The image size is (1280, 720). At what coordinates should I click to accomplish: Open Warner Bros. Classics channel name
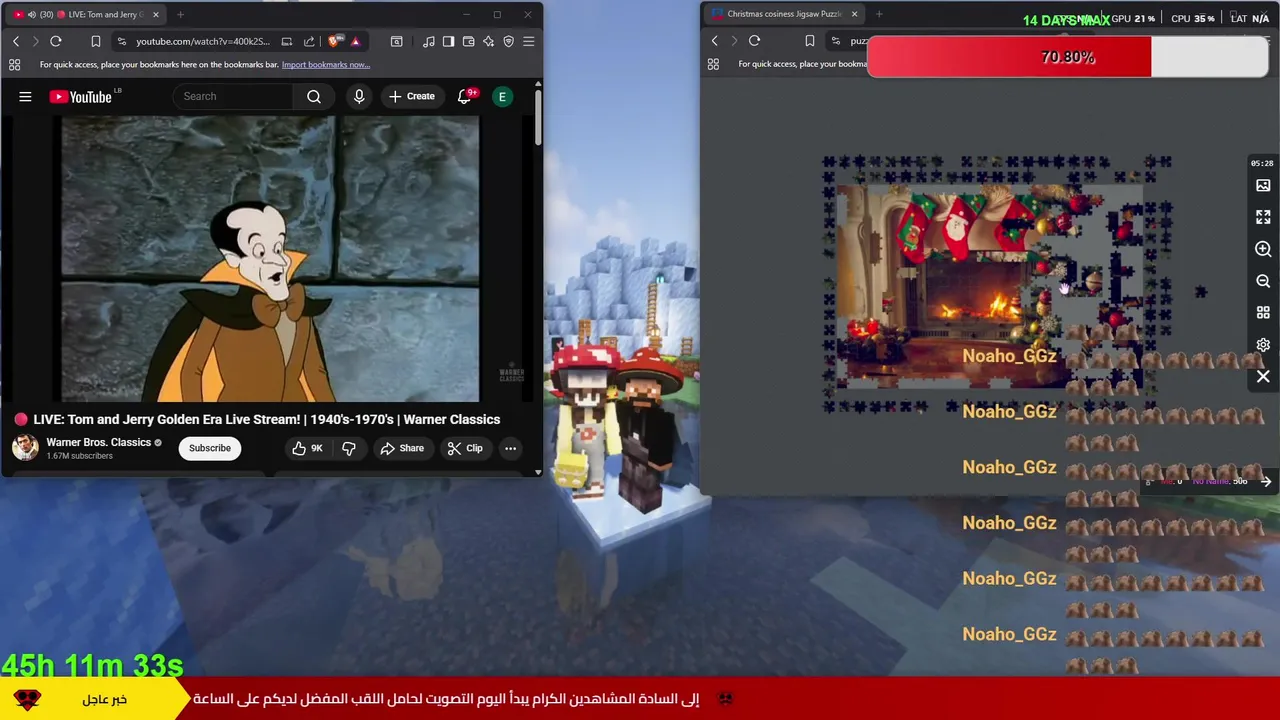(98, 442)
